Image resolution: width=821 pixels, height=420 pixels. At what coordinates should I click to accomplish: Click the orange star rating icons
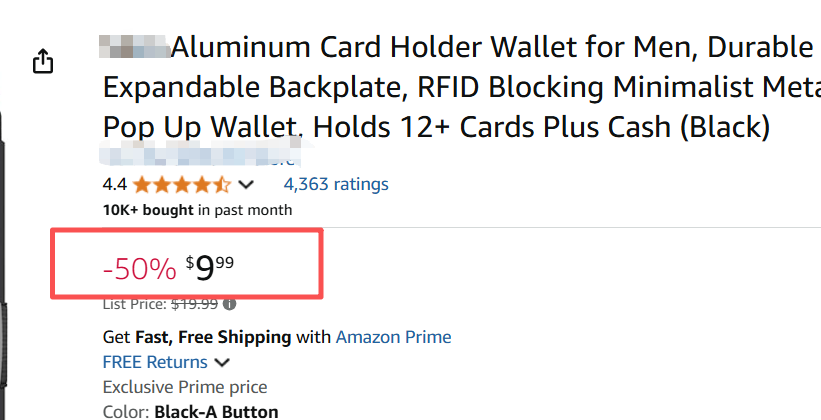tap(181, 184)
